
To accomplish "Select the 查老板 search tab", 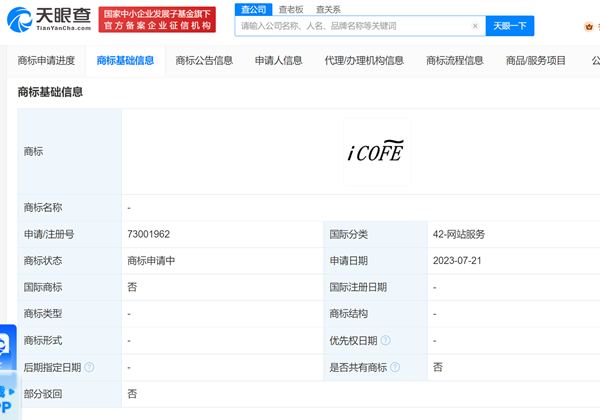I will [290, 8].
